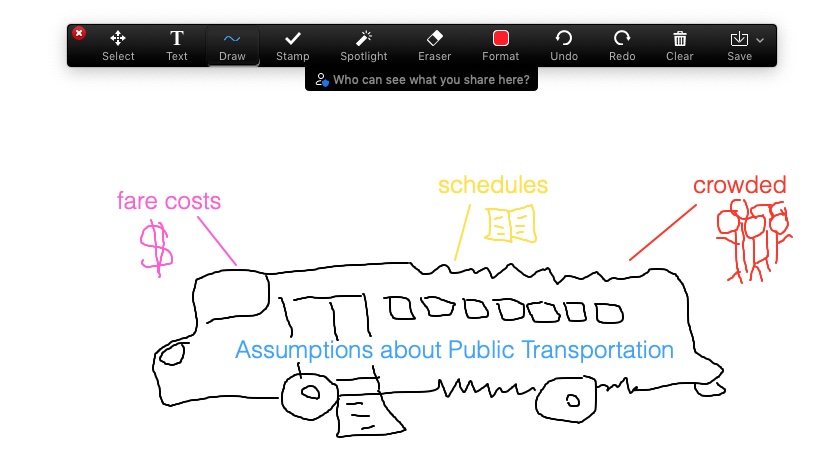Activate the Draw tool

(232, 45)
